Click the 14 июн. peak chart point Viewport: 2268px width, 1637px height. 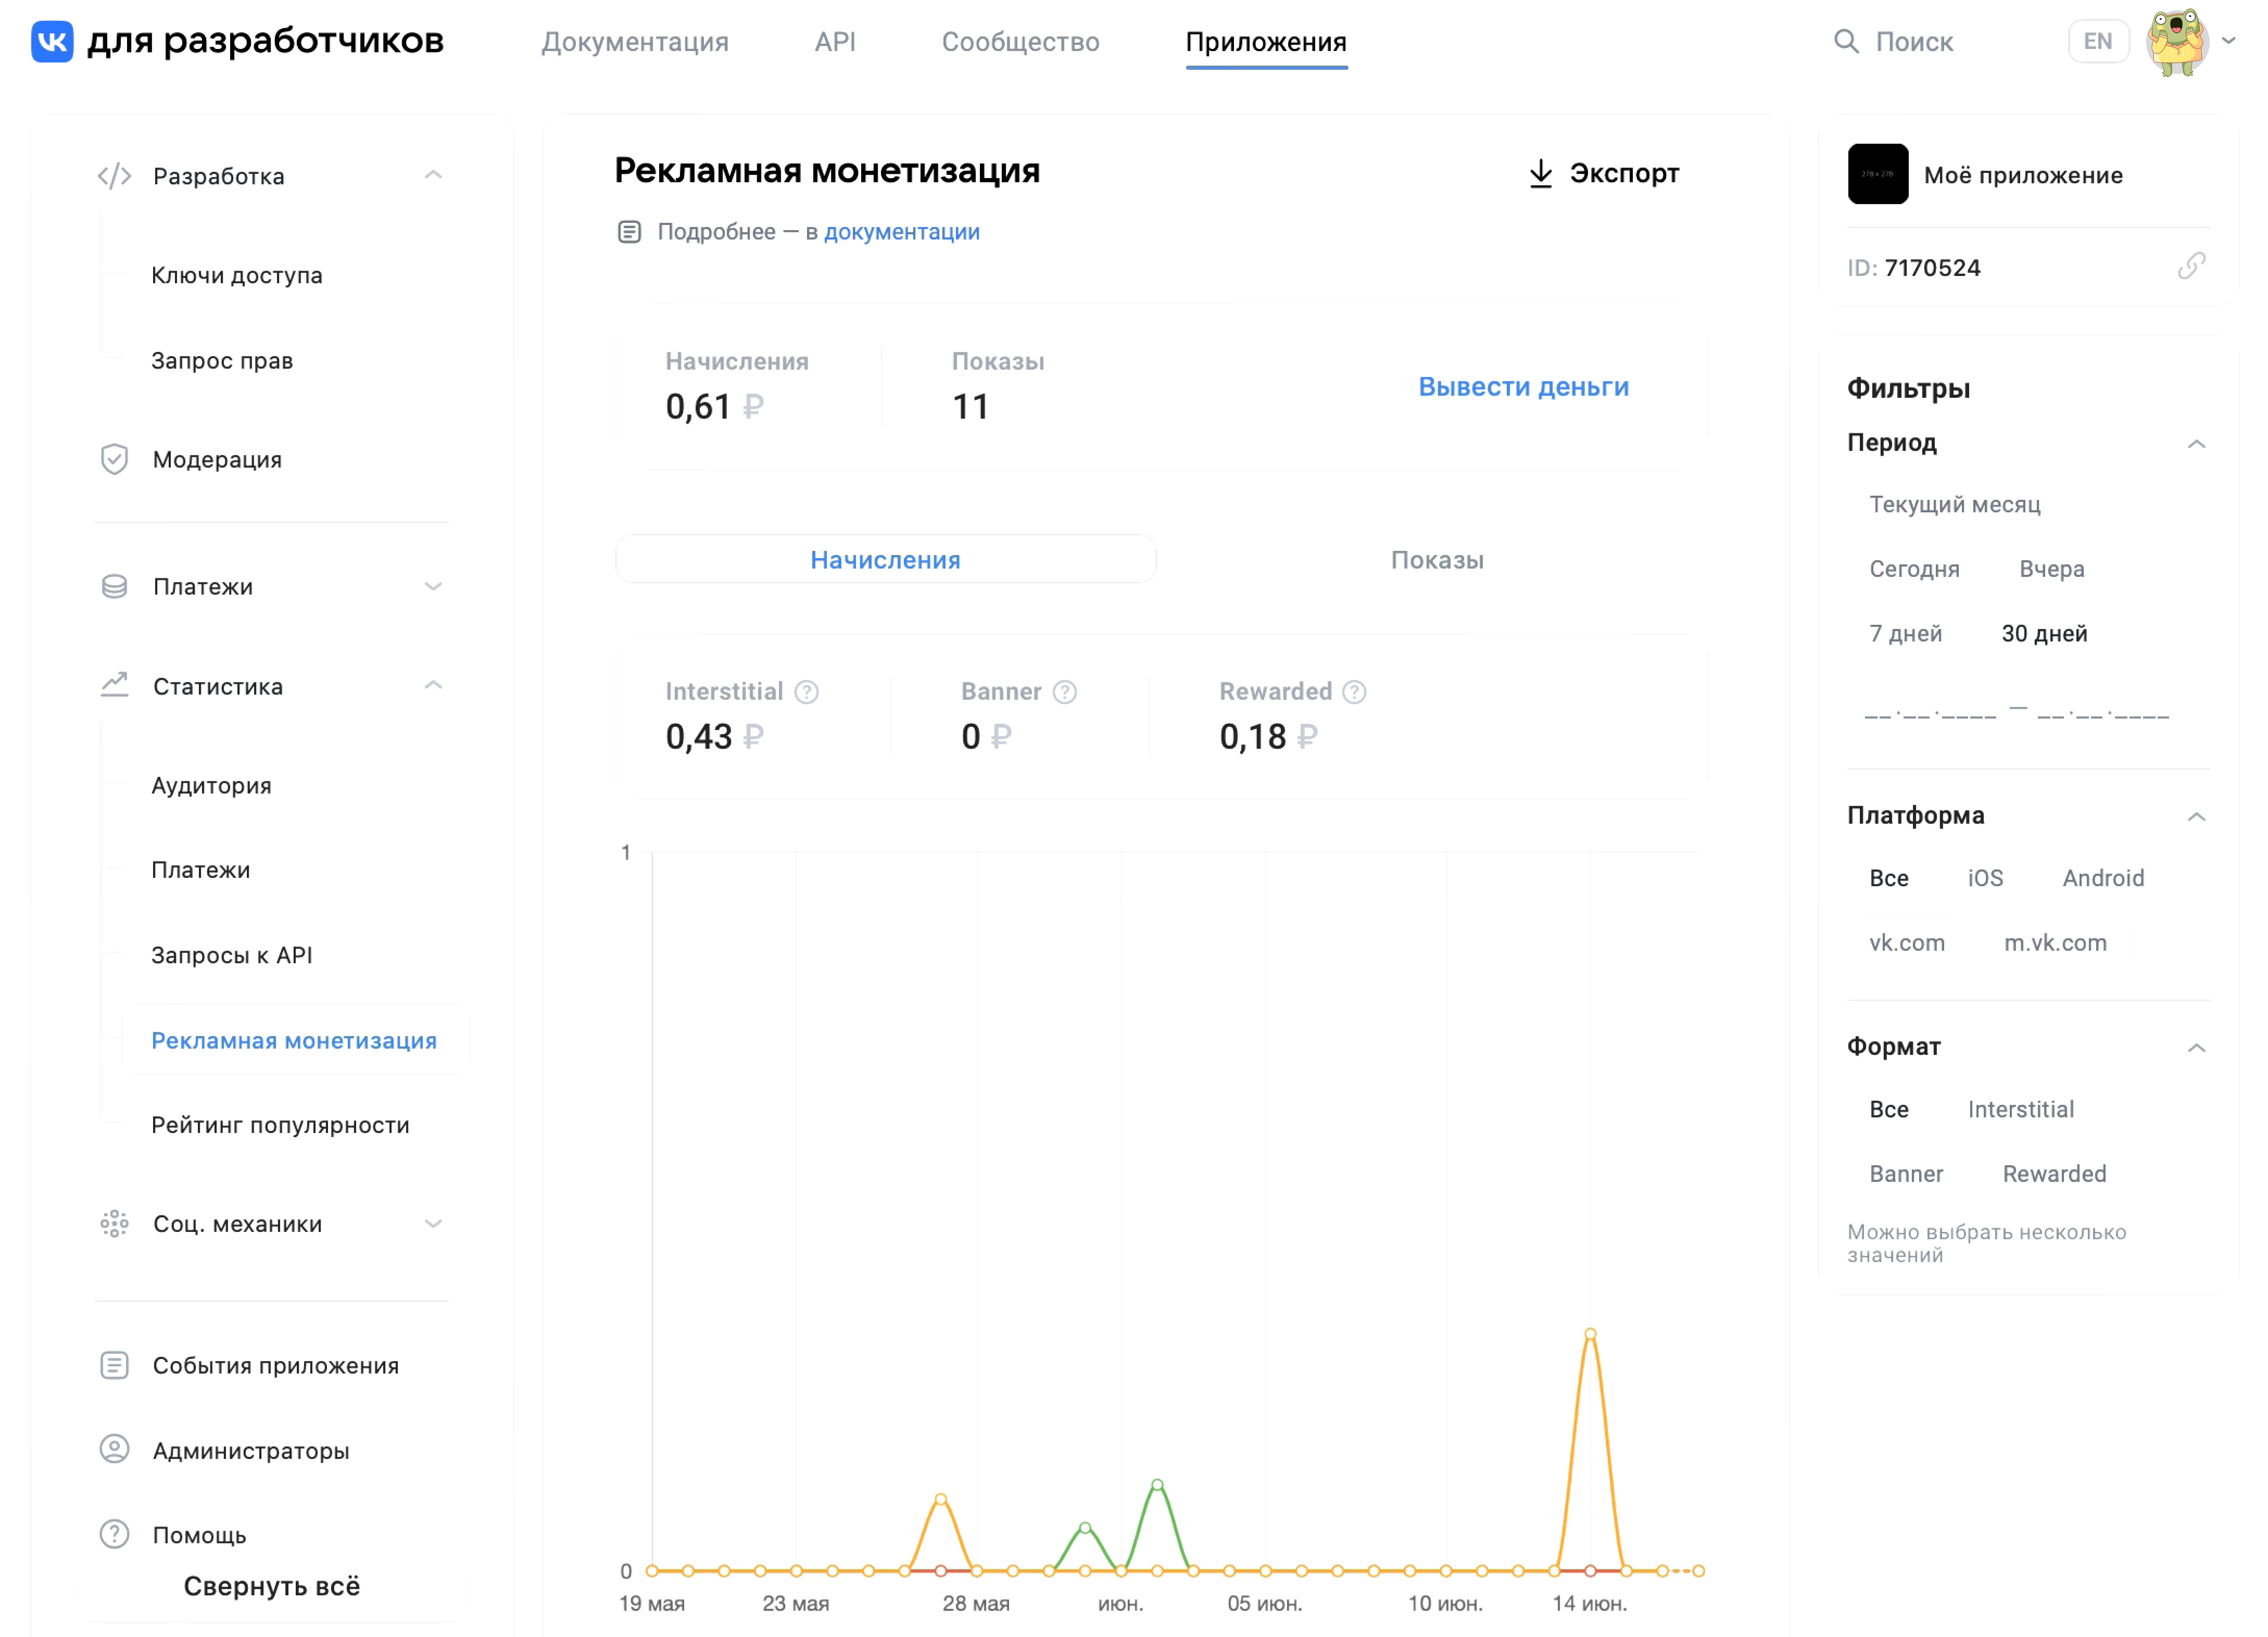click(1590, 1334)
